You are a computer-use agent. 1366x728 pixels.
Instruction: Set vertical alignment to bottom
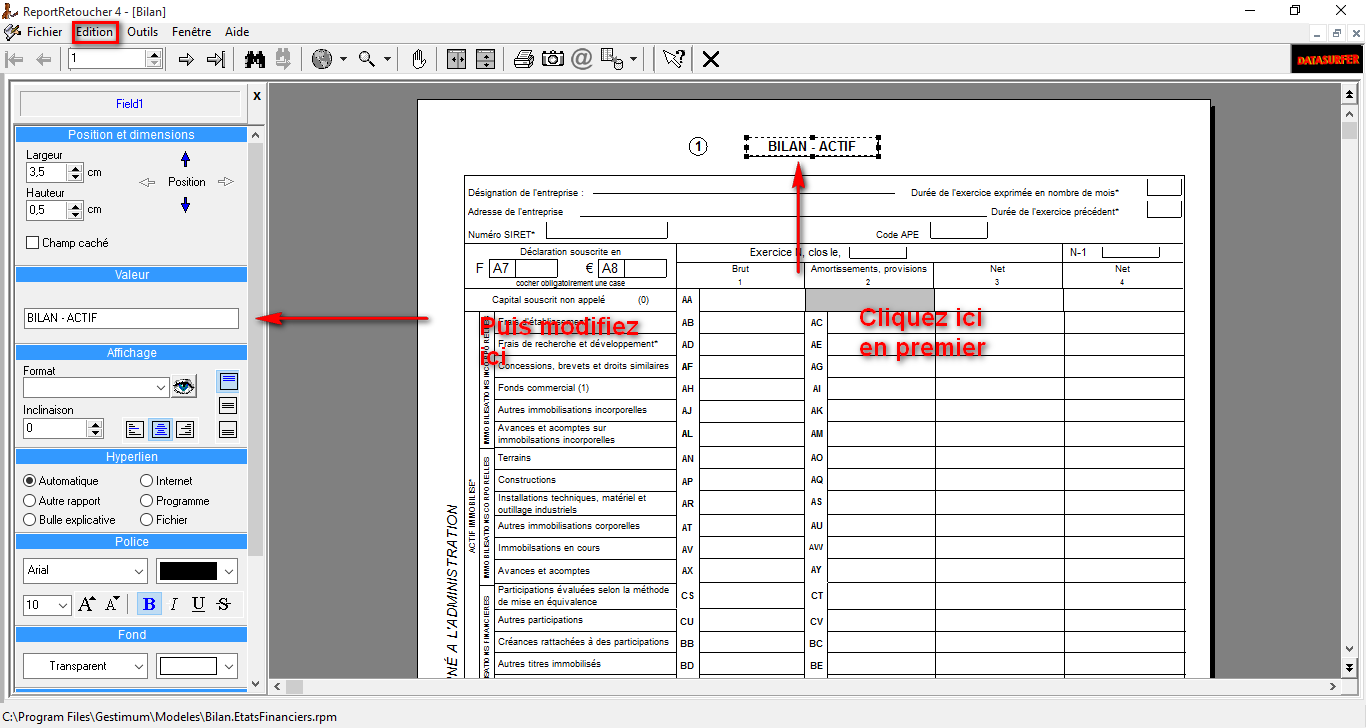click(x=228, y=429)
